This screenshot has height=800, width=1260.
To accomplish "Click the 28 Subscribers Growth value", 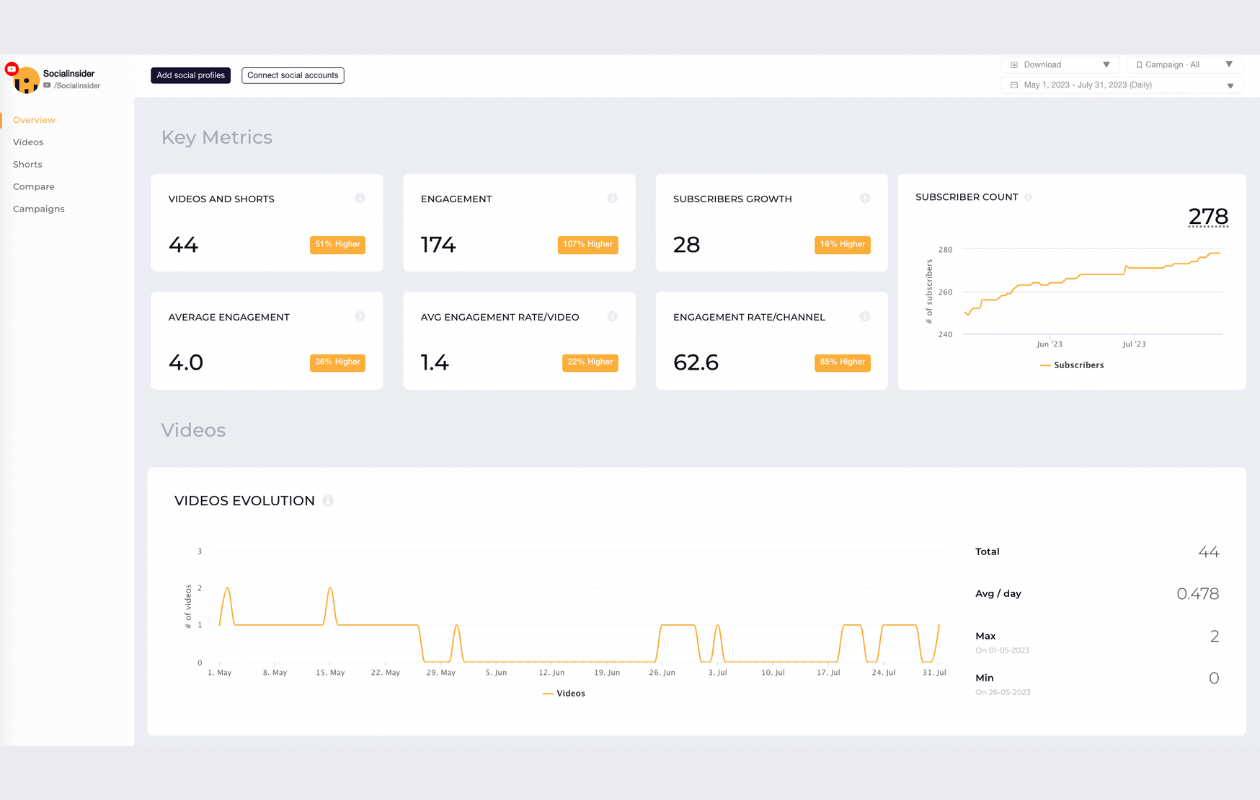I will (x=686, y=244).
